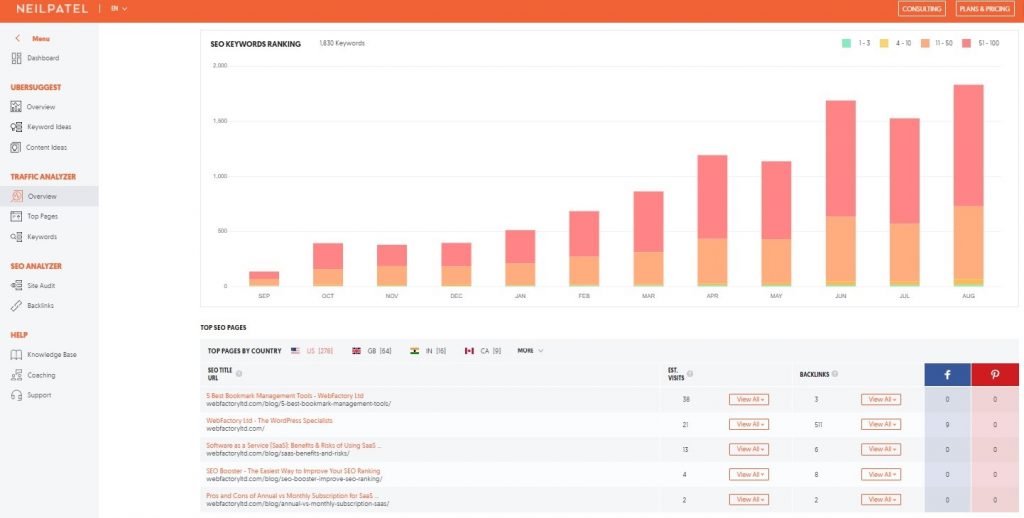Open visits View All for WordPress Specialists row
Image resolution: width=1024 pixels, height=518 pixels.
click(748, 425)
